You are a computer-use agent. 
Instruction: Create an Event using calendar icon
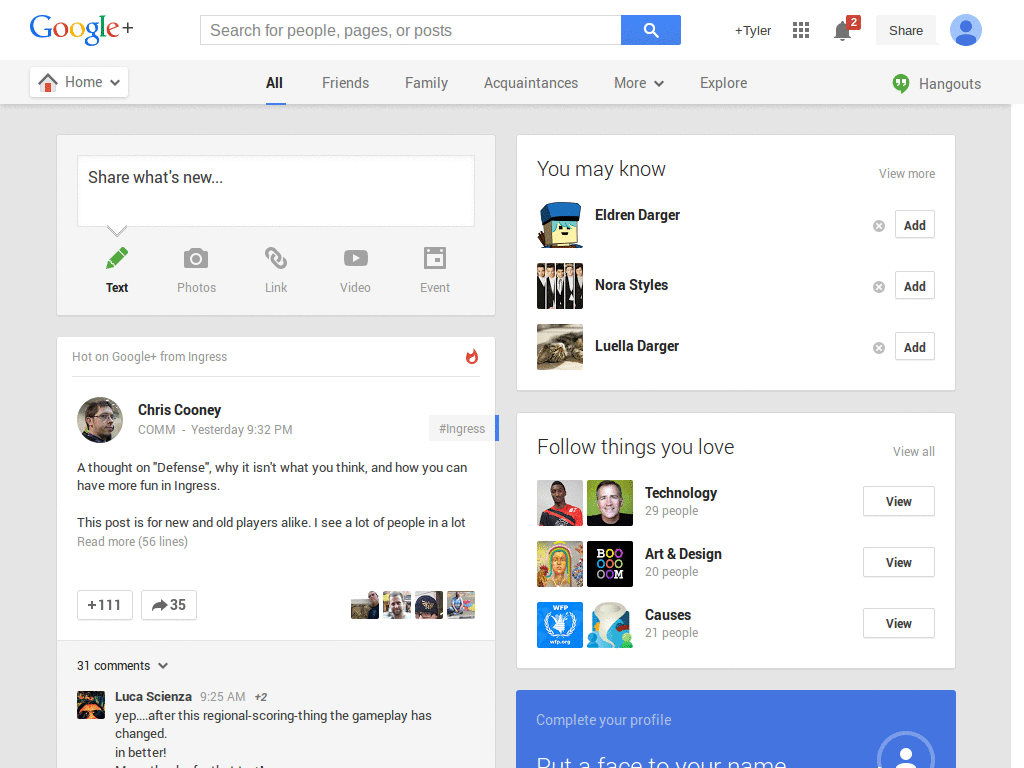pyautogui.click(x=435, y=258)
